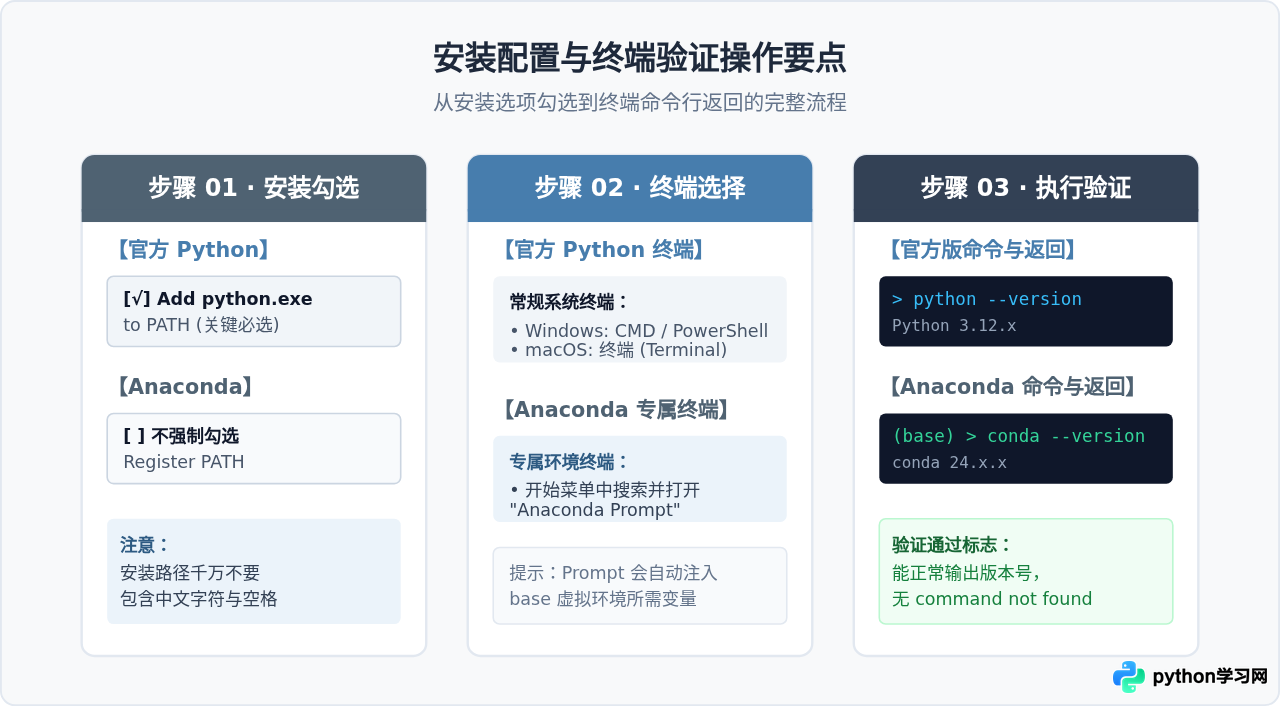The width and height of the screenshot is (1280, 706).
Task: Click the base 虚拟环境所需变量 line
Action: pyautogui.click(x=603, y=599)
